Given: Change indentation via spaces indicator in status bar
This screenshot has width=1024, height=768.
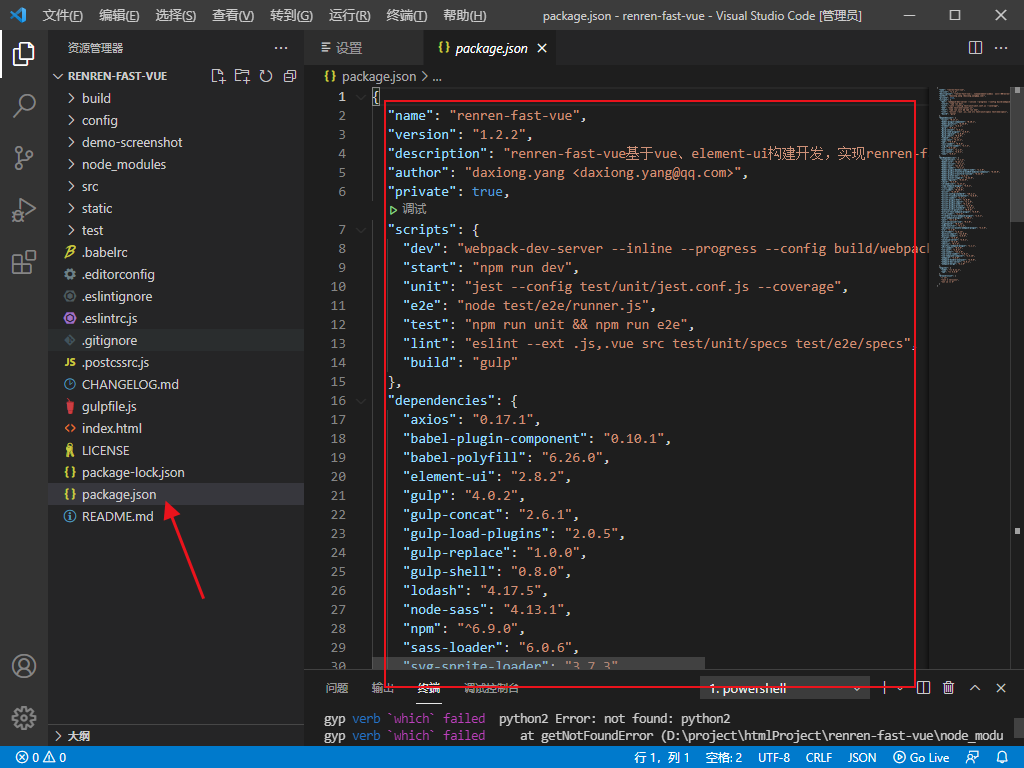Looking at the screenshot, I should (x=724, y=757).
